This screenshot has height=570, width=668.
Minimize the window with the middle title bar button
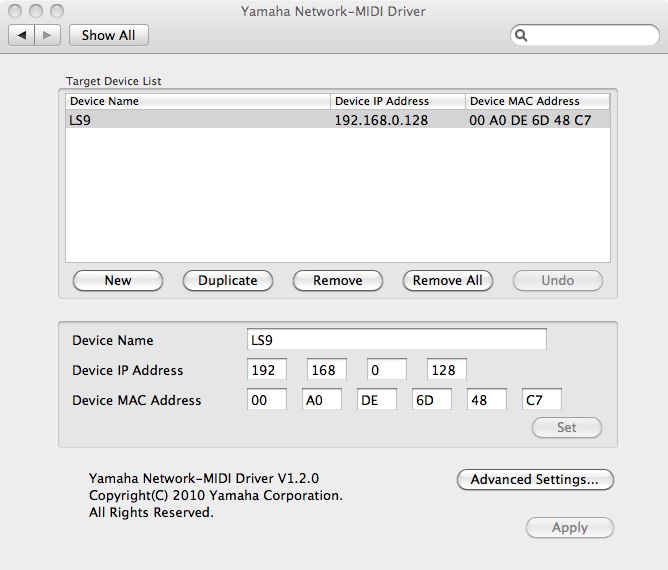click(36, 11)
